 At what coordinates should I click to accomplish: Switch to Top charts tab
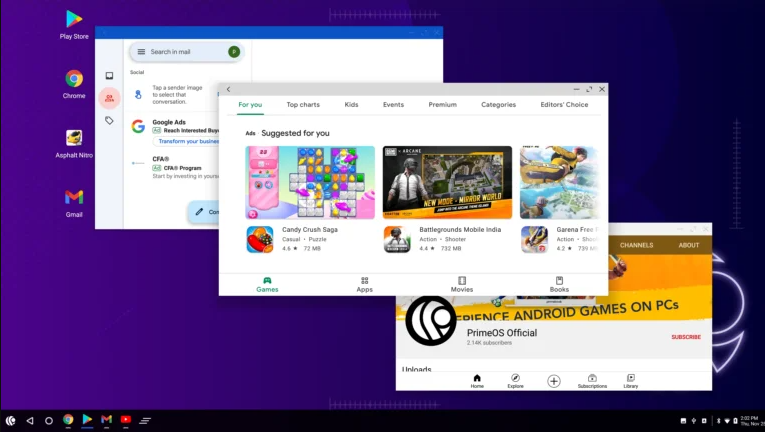303,105
